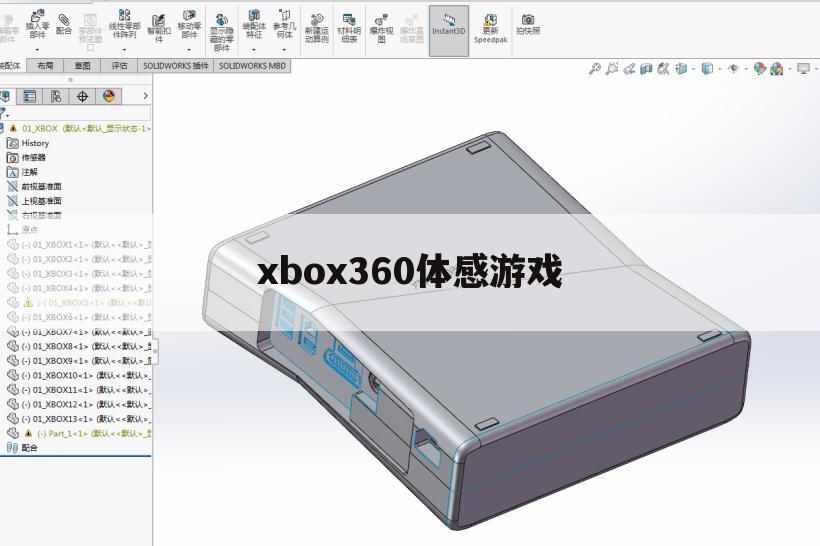Image resolution: width=820 pixels, height=546 pixels.
Task: Select 上视基准面 top plane
Action: (x=34, y=201)
